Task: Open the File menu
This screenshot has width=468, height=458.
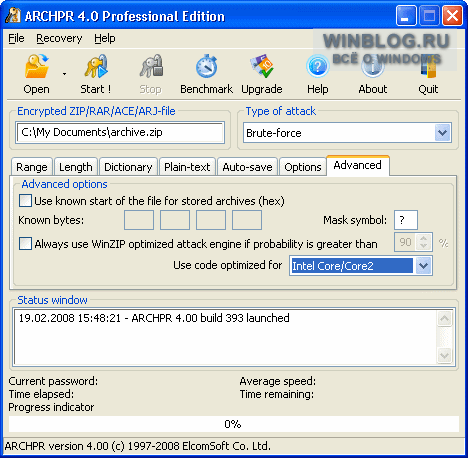Action: pyautogui.click(x=16, y=38)
